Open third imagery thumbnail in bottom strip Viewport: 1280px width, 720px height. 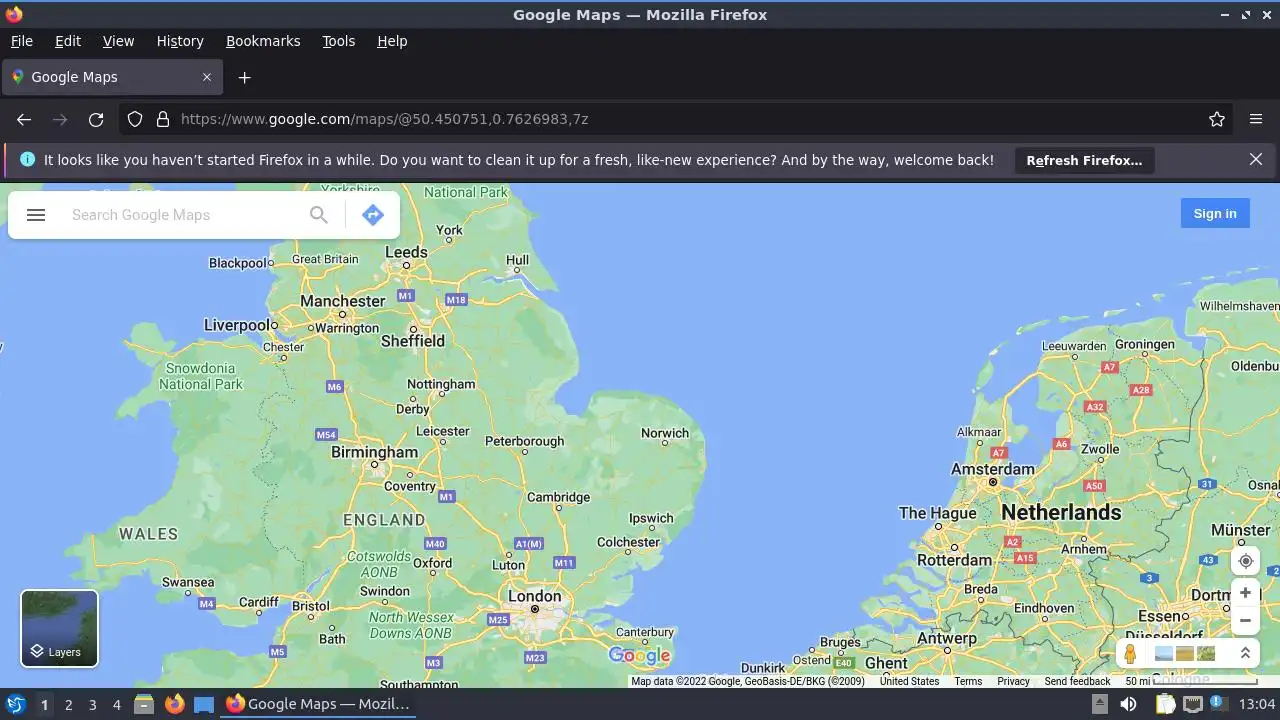[x=1206, y=654]
